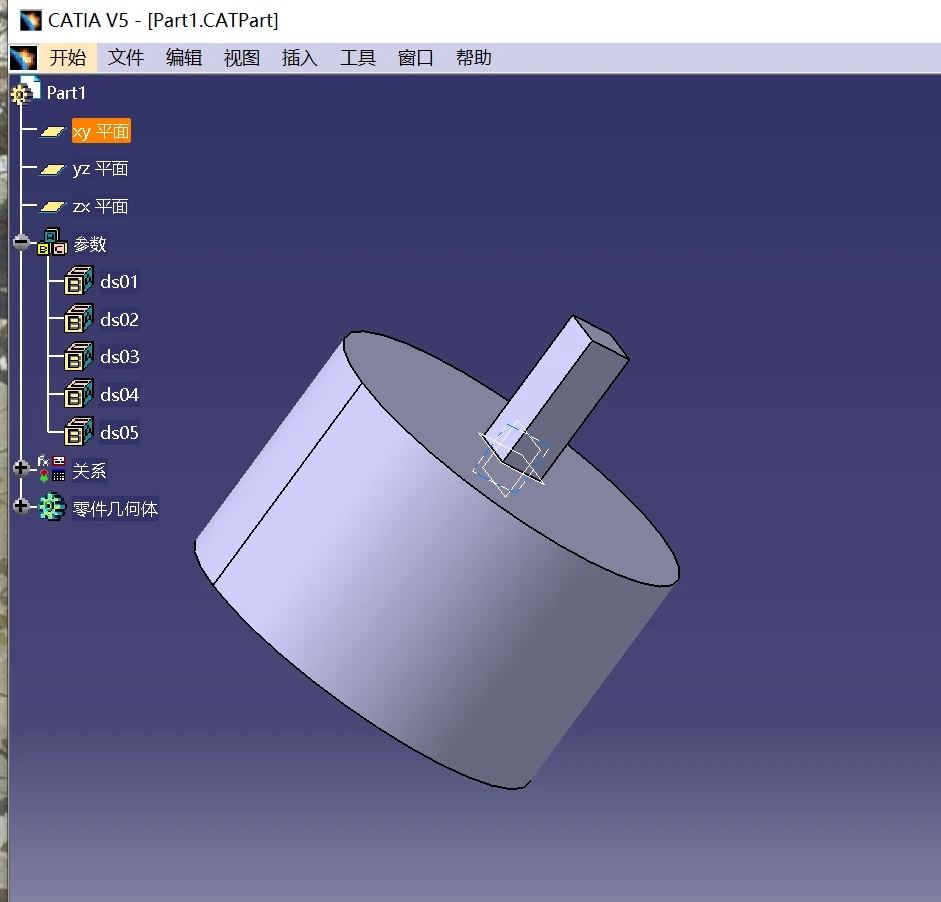941x902 pixels.
Task: Select the highlighted xy 平面 label
Action: pyautogui.click(x=101, y=131)
